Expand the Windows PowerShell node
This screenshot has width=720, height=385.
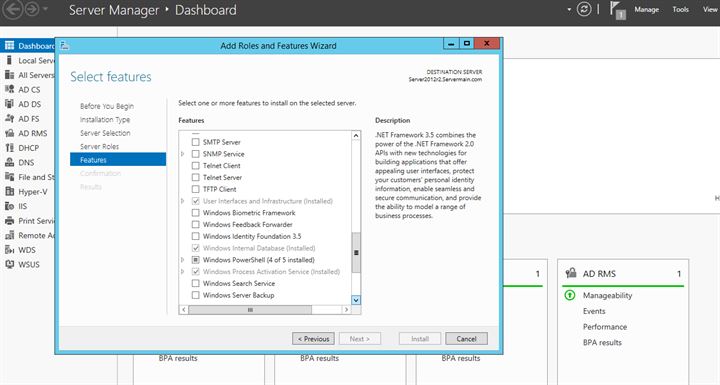pos(183,260)
